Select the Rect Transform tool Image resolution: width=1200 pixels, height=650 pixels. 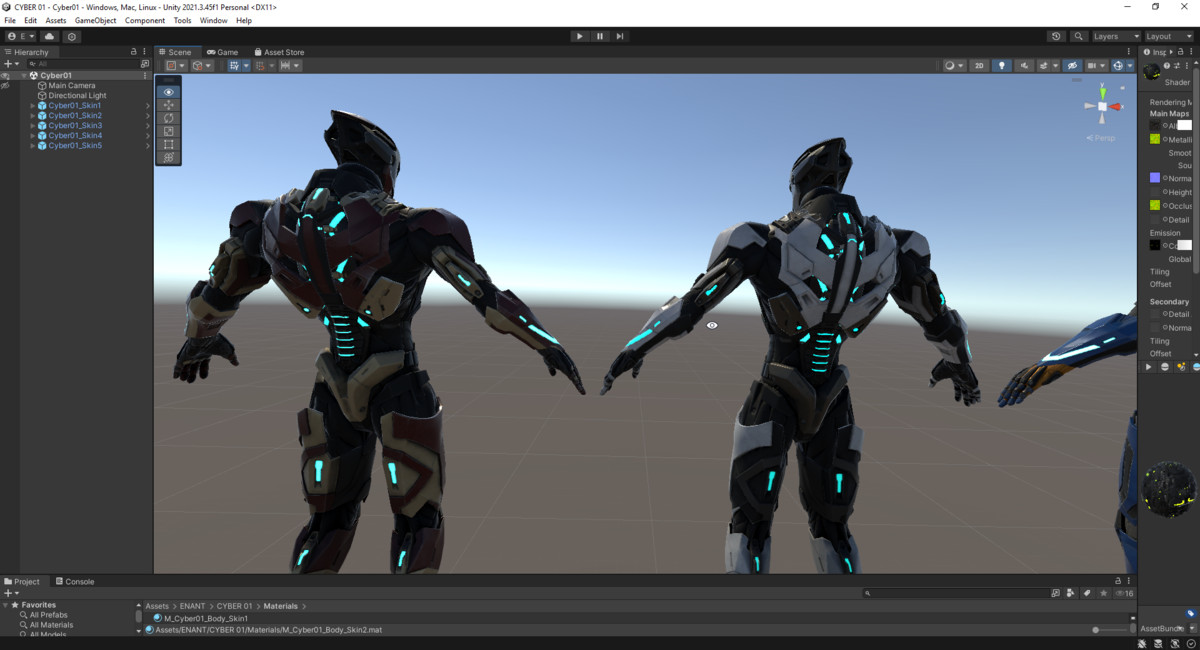(x=168, y=144)
